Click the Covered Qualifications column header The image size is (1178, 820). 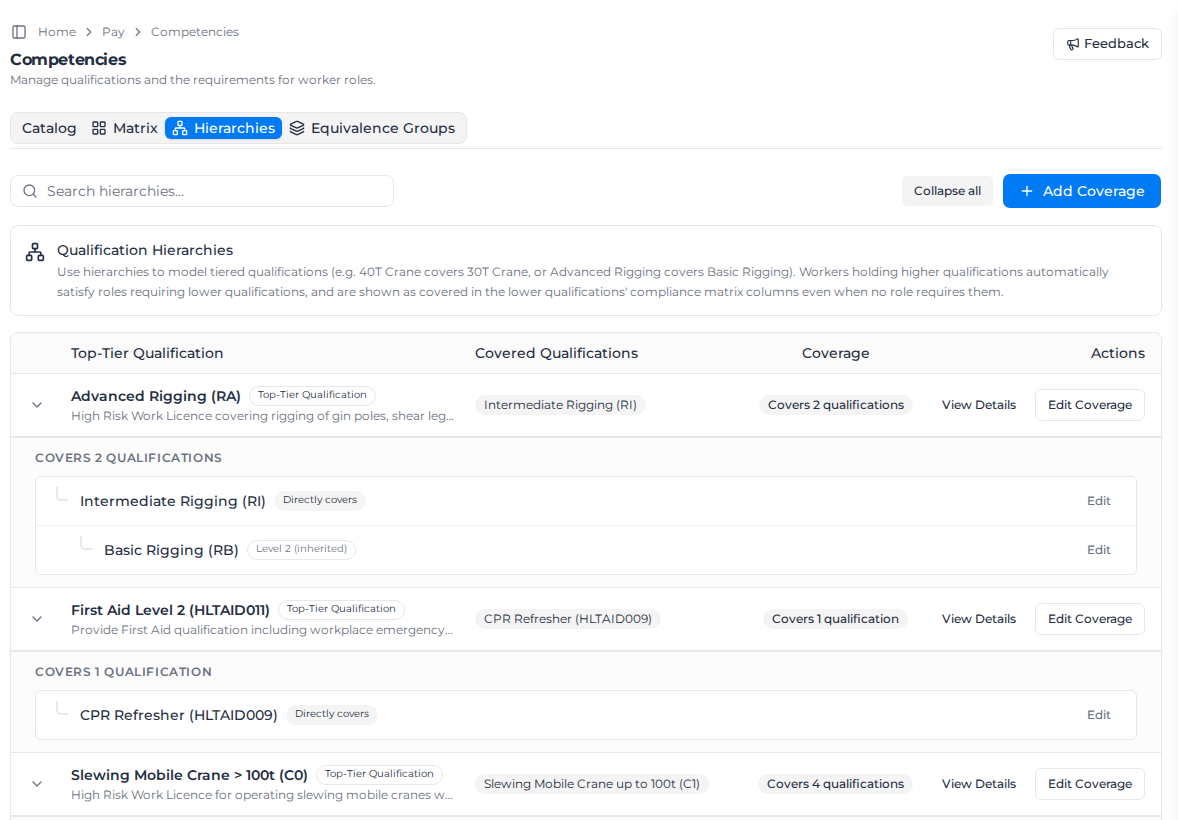click(x=556, y=354)
